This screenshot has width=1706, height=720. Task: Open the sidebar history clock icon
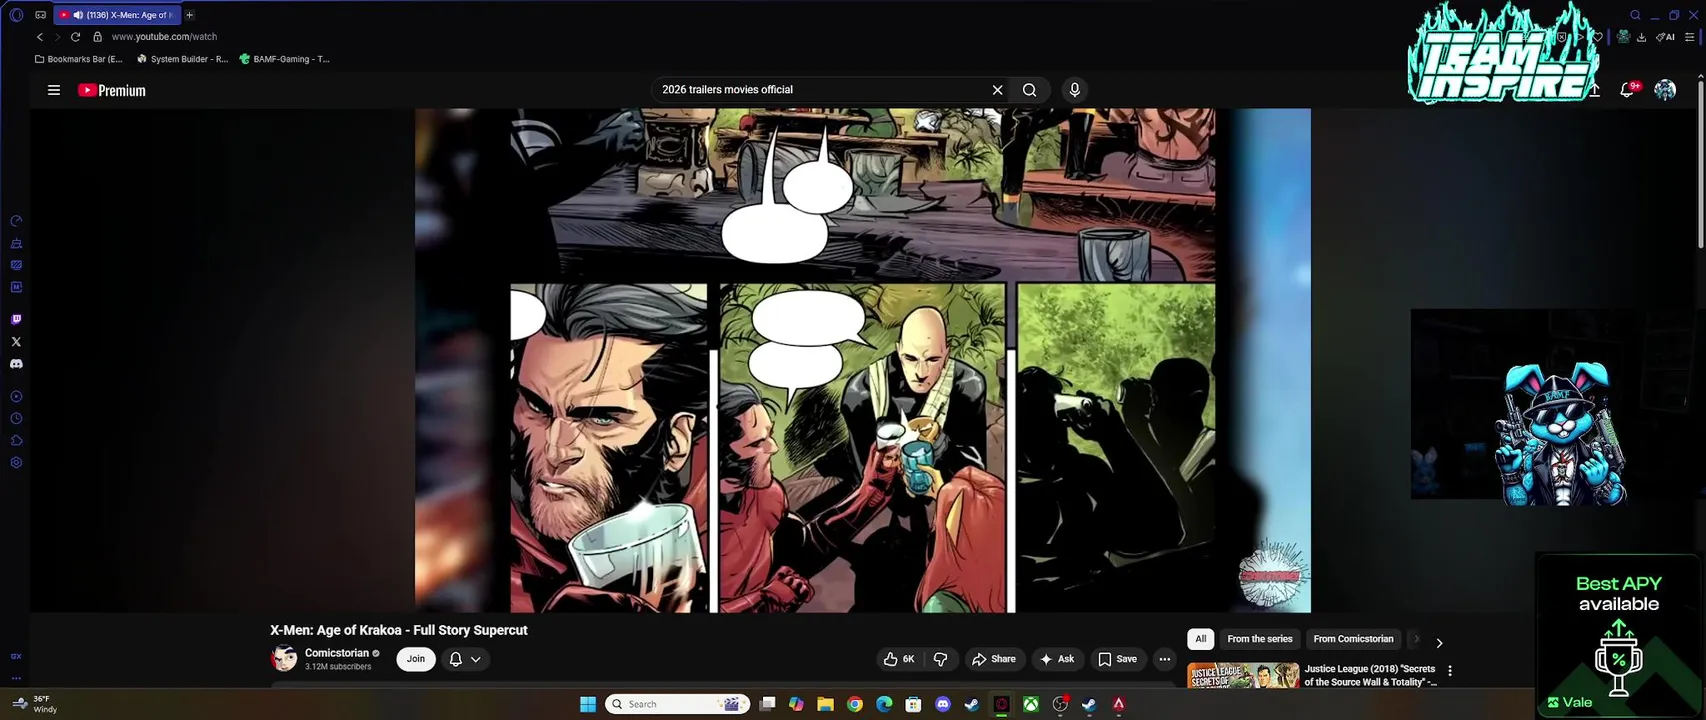tap(16, 419)
